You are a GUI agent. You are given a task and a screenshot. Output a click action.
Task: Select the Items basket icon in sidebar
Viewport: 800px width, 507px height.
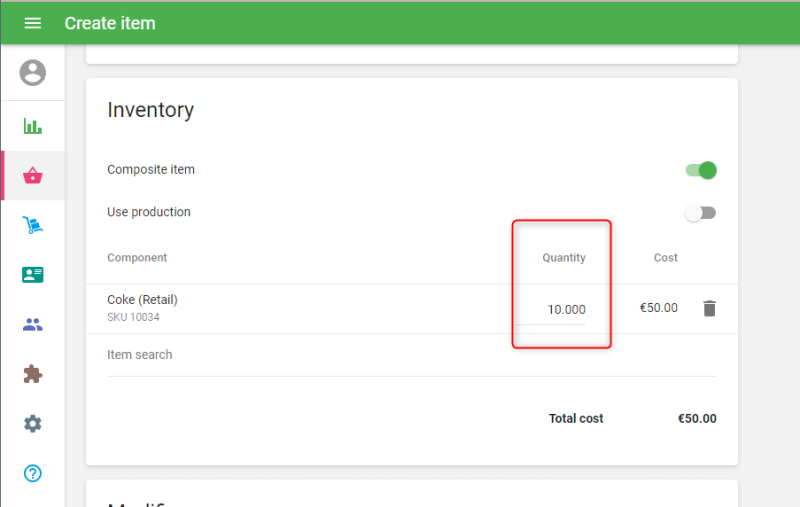[x=33, y=176]
